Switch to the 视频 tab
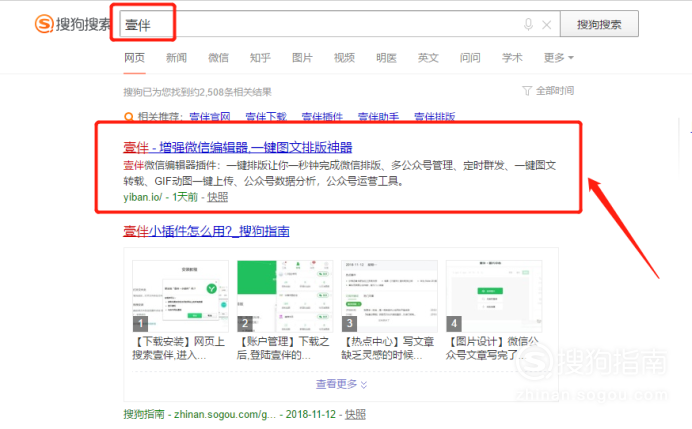The image size is (692, 429). point(344,58)
